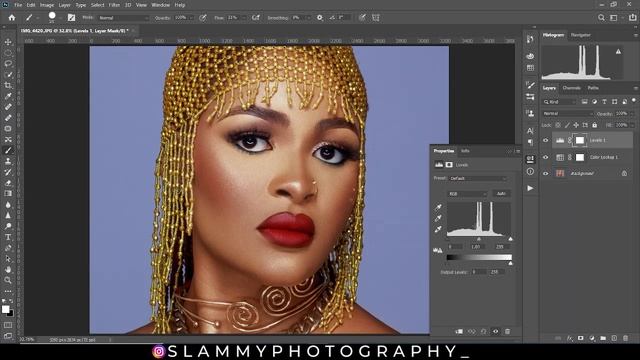Enable airbrush build-up effects
The width and height of the screenshot is (640, 360).
256,18
